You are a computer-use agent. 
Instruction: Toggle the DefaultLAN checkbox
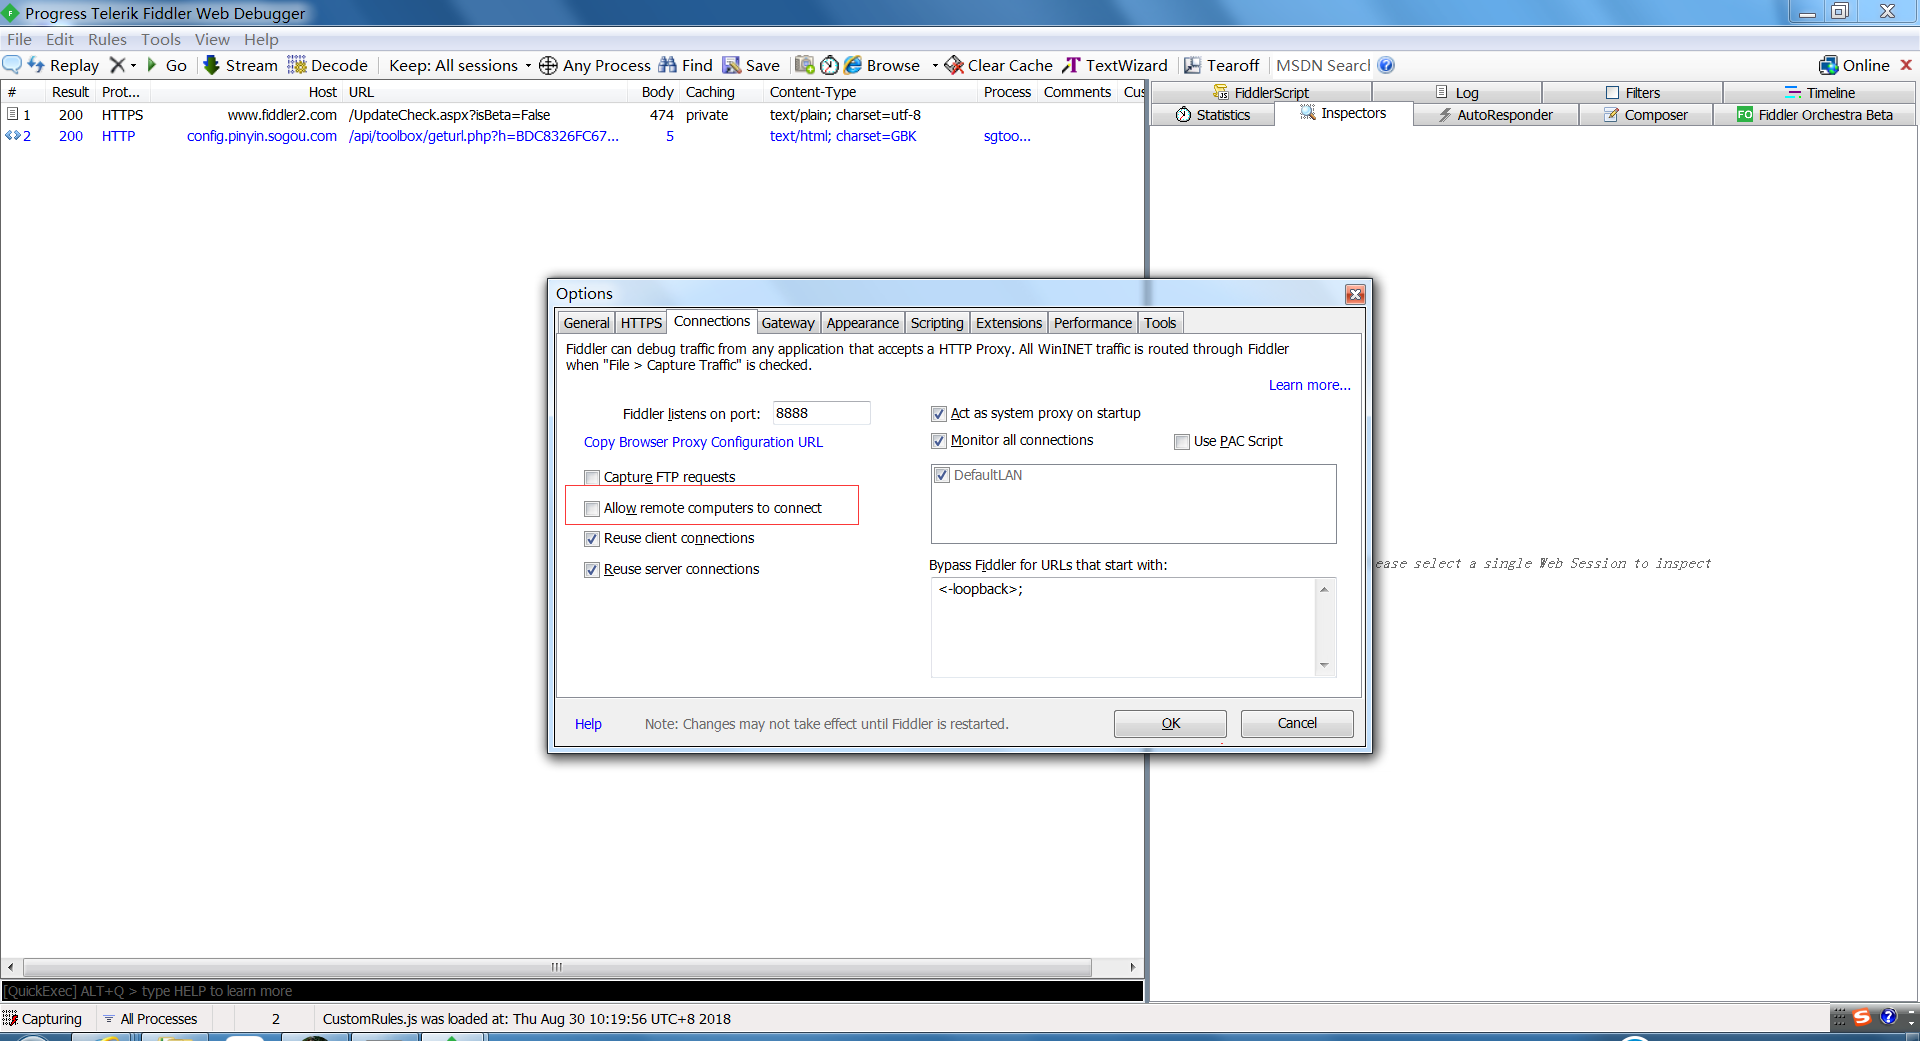[x=942, y=475]
